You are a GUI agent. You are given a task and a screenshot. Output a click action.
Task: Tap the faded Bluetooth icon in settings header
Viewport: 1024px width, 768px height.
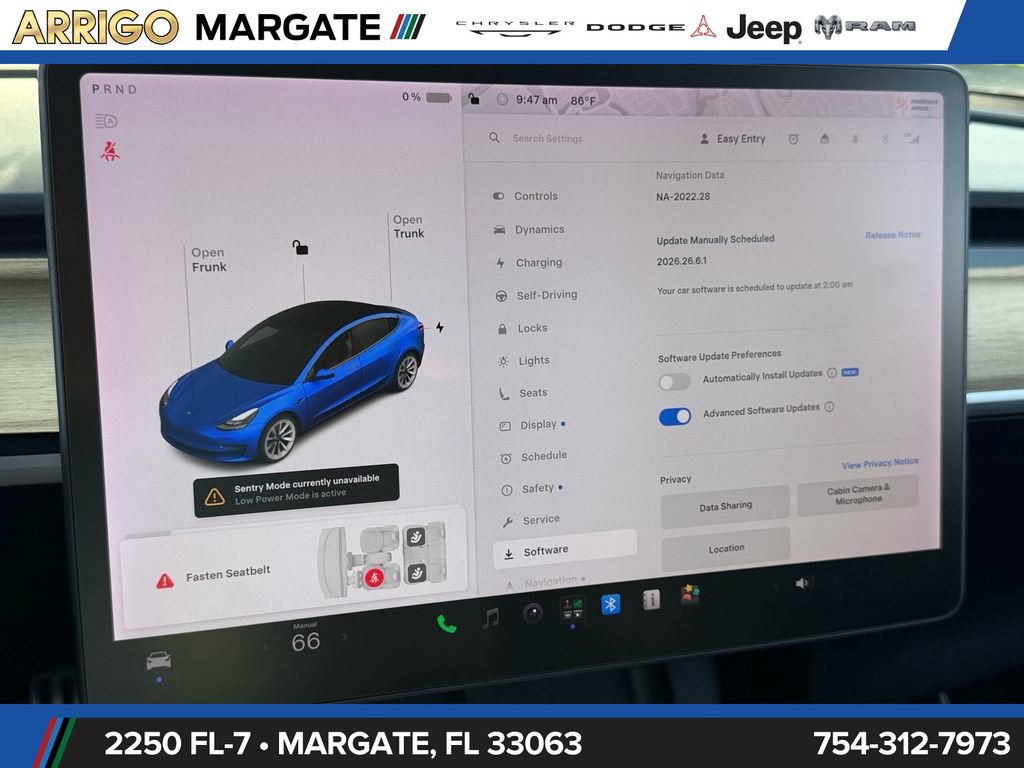(x=885, y=138)
